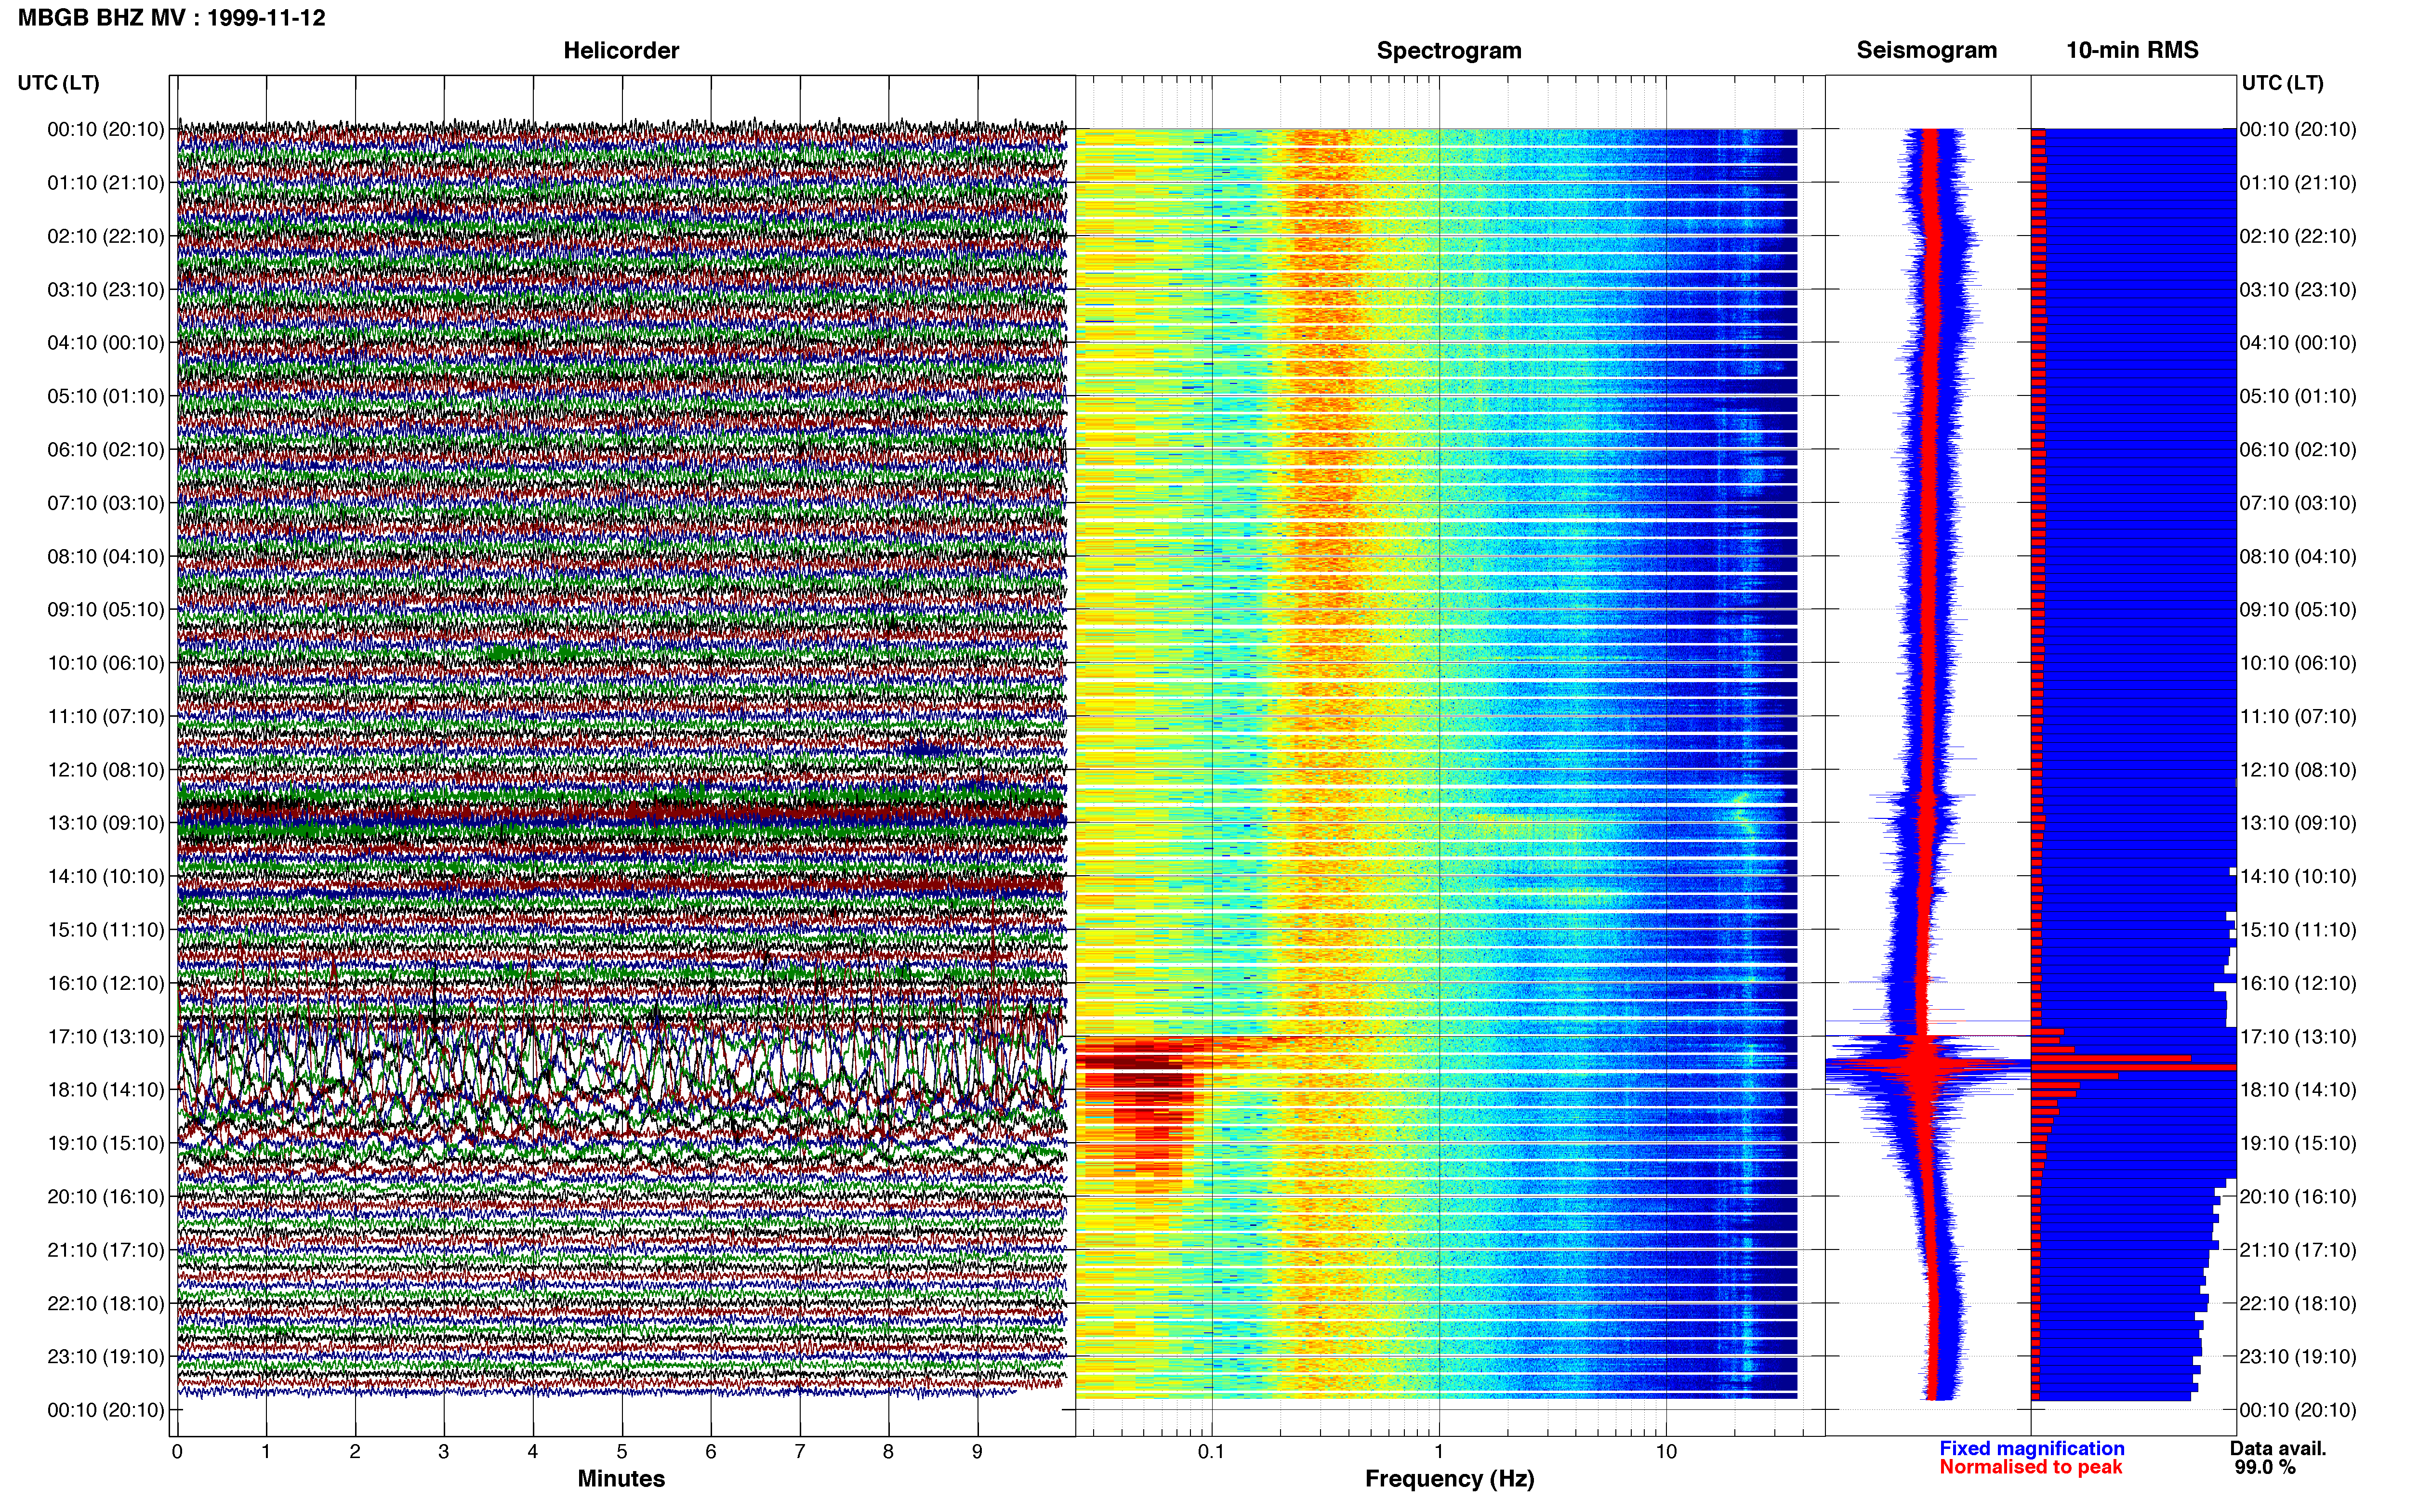
Task: Click left time label '21:10 (17:10)'
Action: tap(106, 1249)
